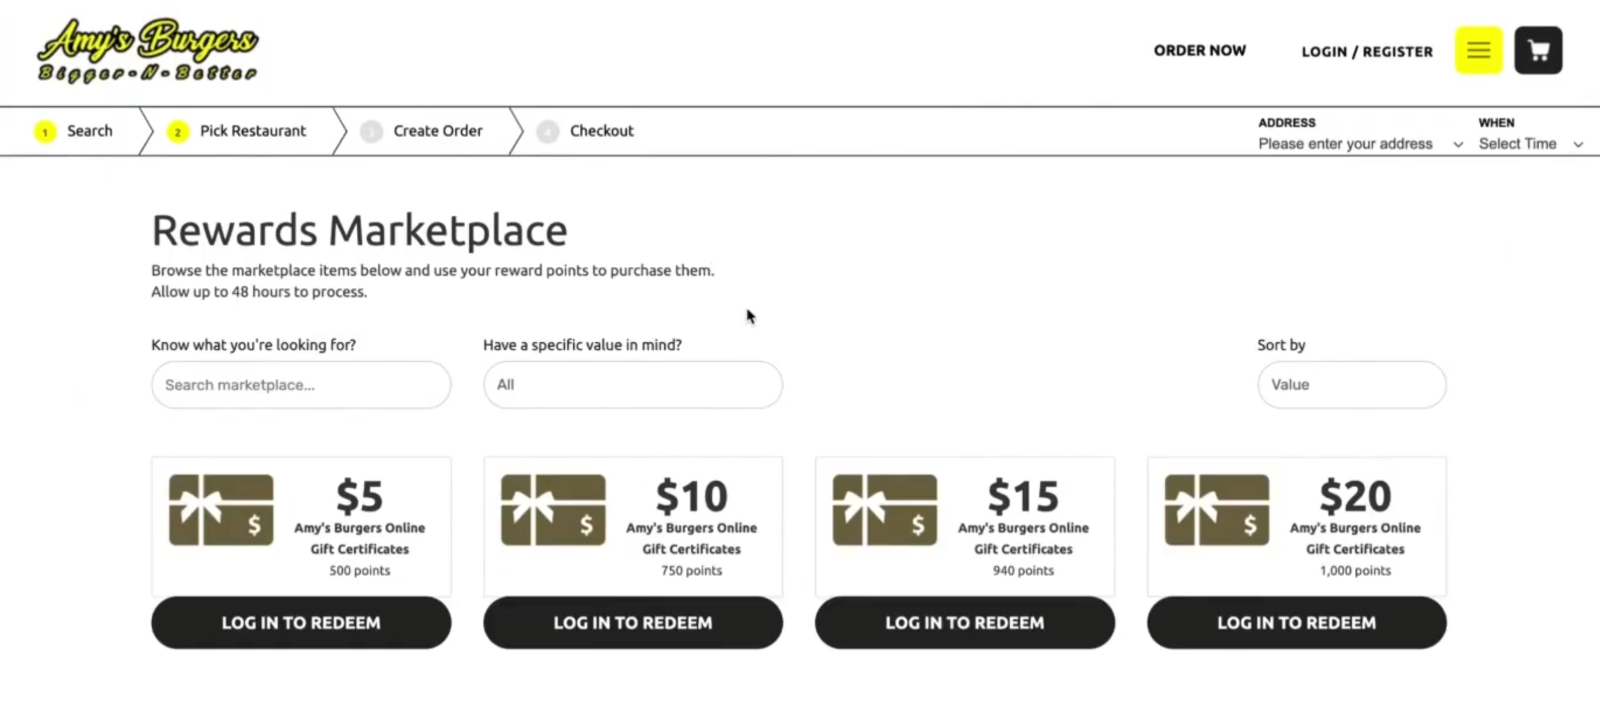The height and width of the screenshot is (722, 1600).
Task: Log in to redeem $20 certificate
Action: 1296,623
